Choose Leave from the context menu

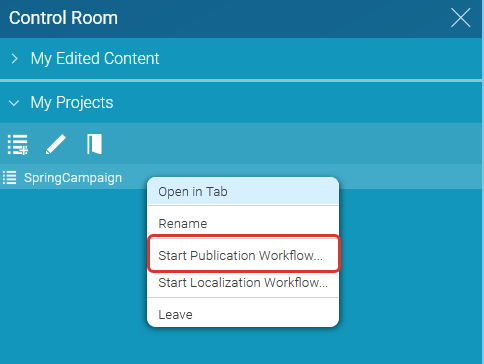click(x=243, y=314)
